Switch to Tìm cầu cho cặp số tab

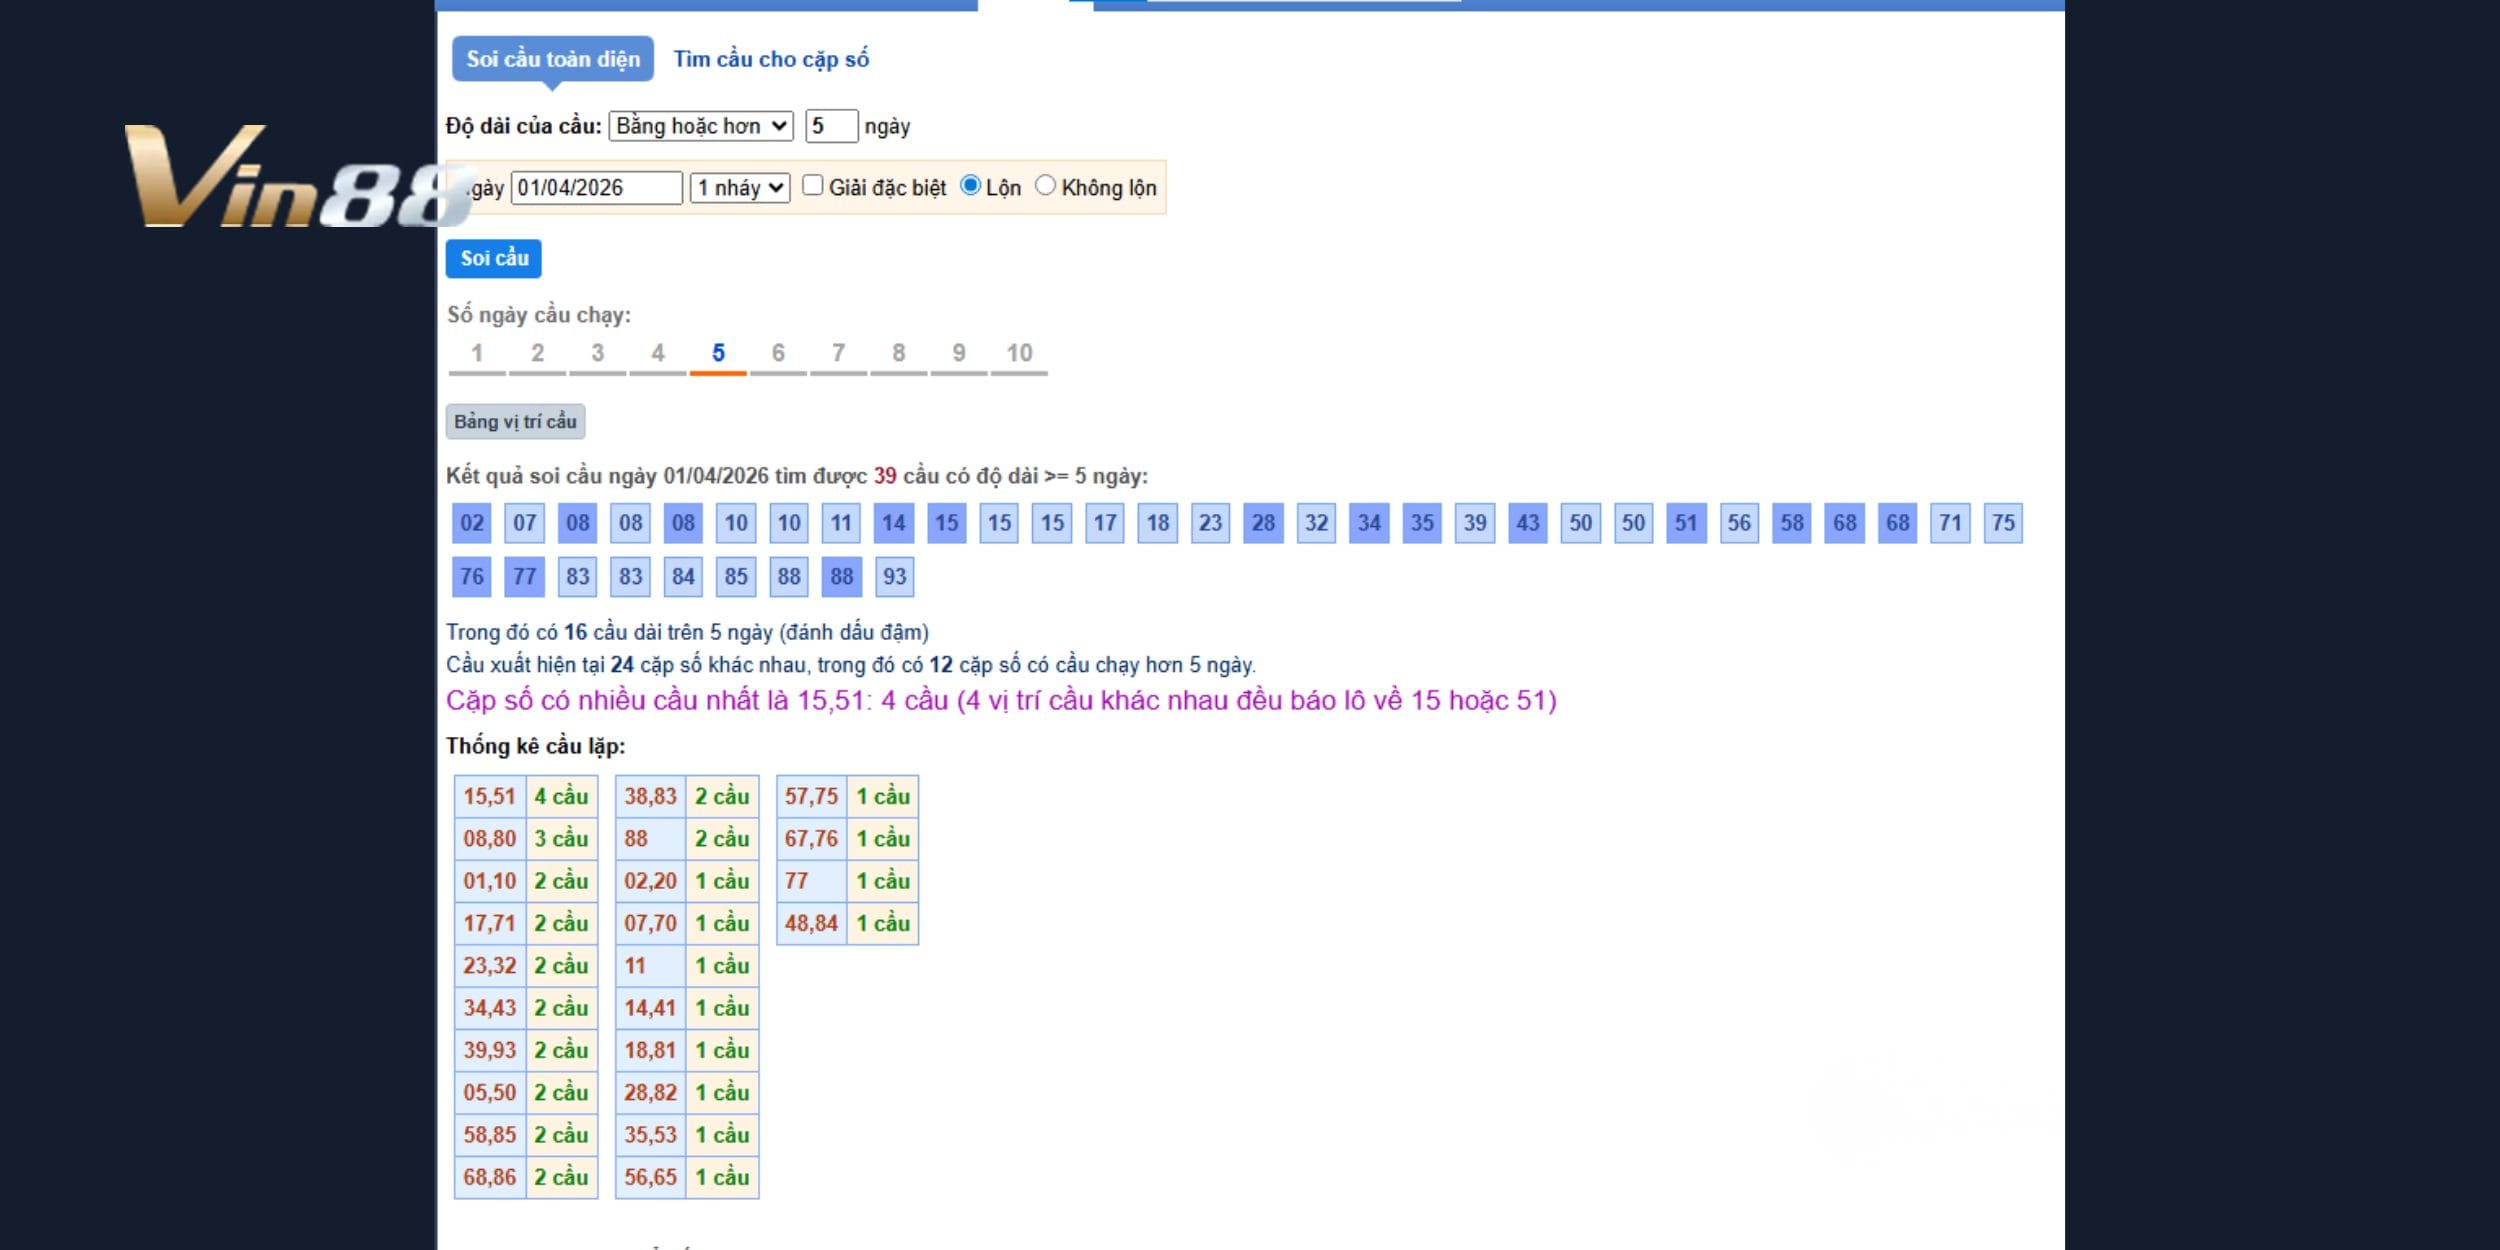click(x=771, y=59)
